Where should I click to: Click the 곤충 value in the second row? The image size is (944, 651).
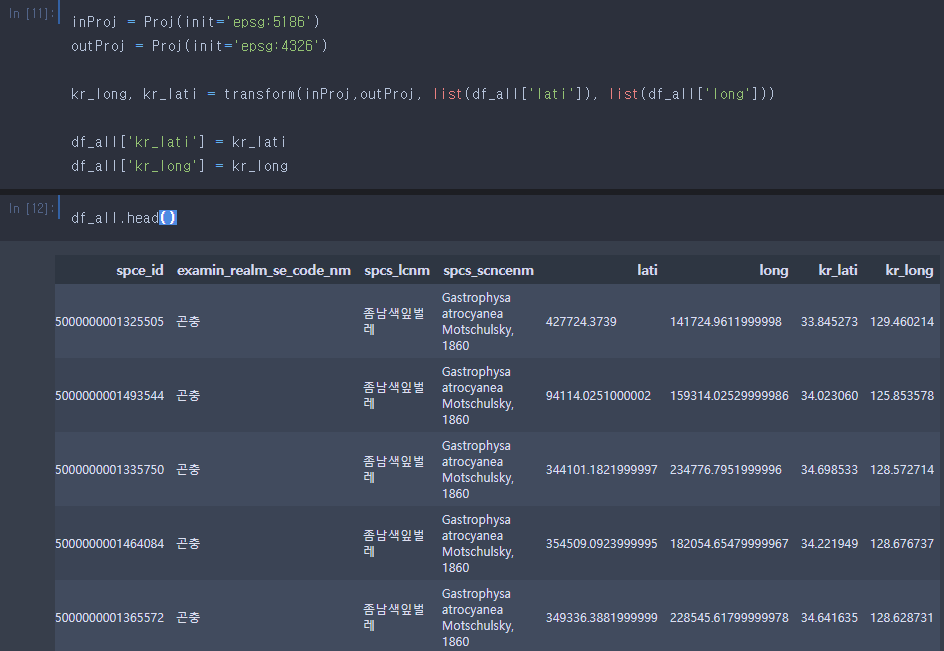[x=187, y=395]
